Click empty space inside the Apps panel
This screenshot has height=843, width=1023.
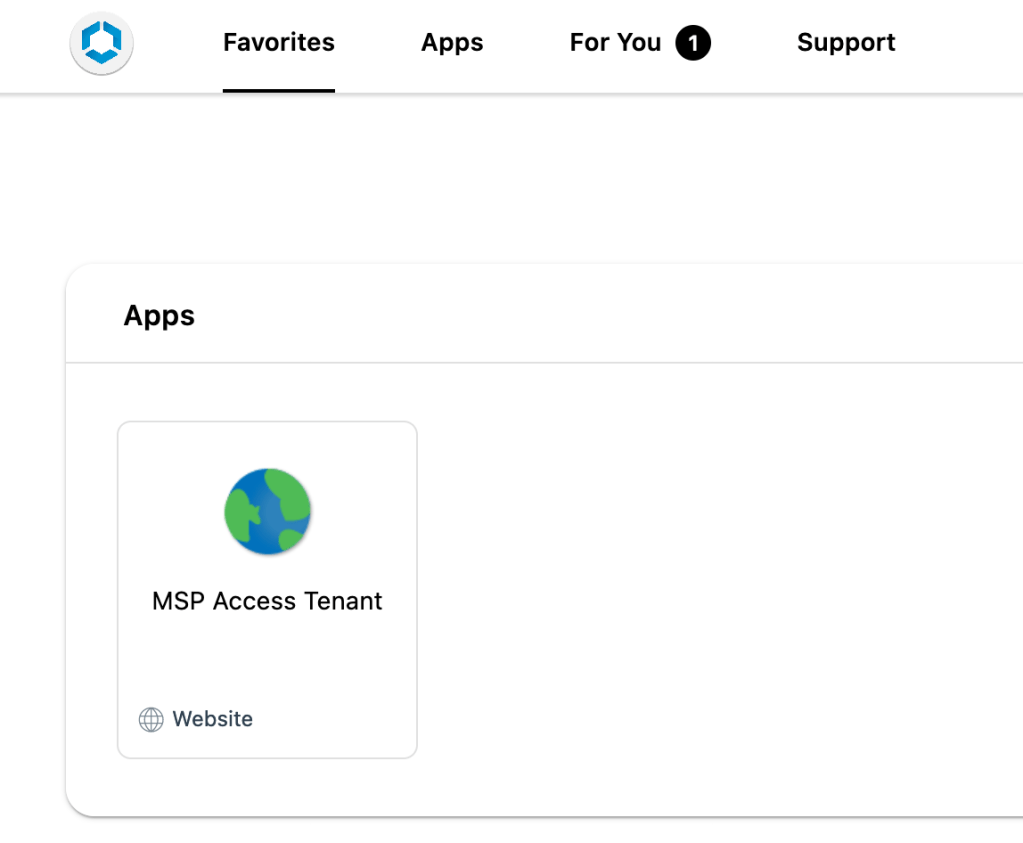700,580
